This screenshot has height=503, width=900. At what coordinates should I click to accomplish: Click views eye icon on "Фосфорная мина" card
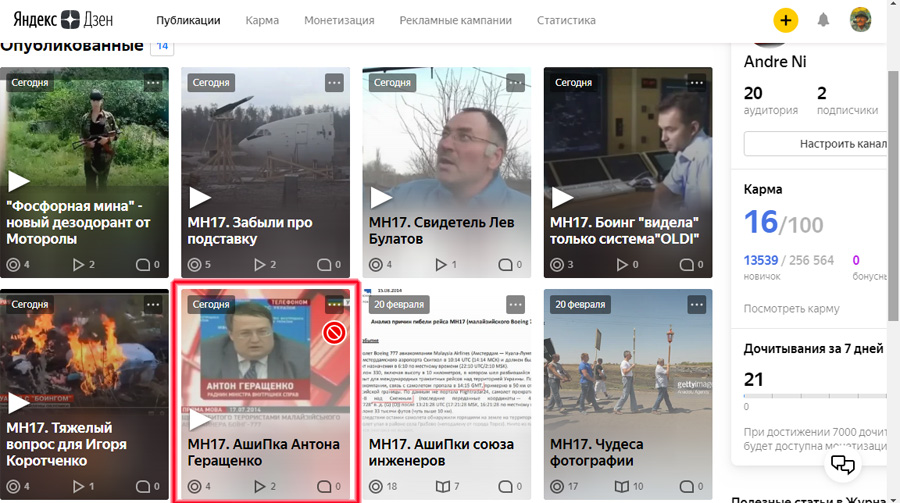[13, 265]
